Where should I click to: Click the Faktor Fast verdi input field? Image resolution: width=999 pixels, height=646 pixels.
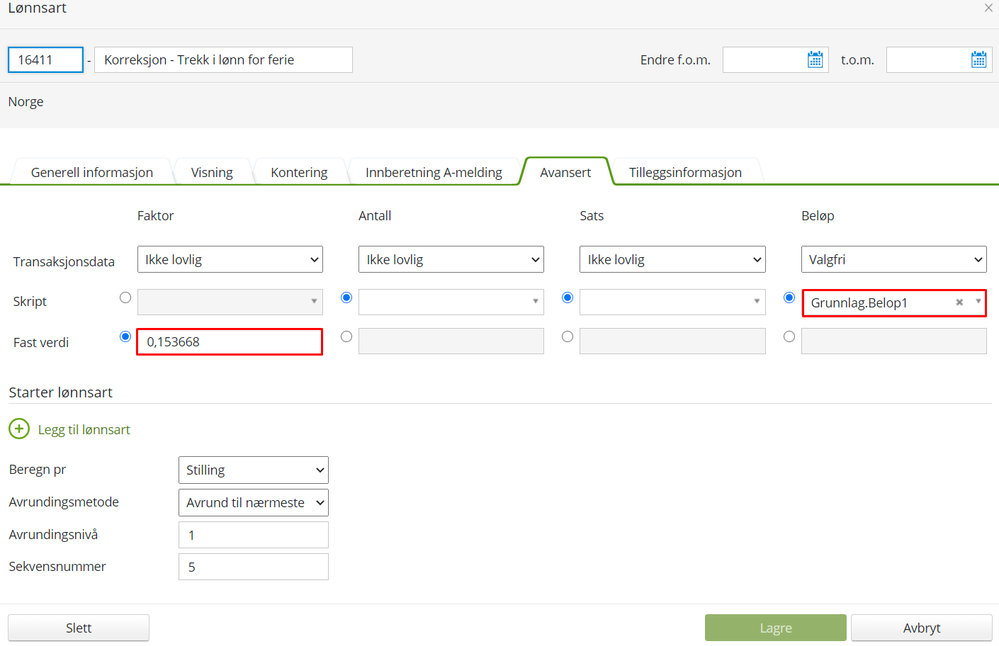[230, 341]
